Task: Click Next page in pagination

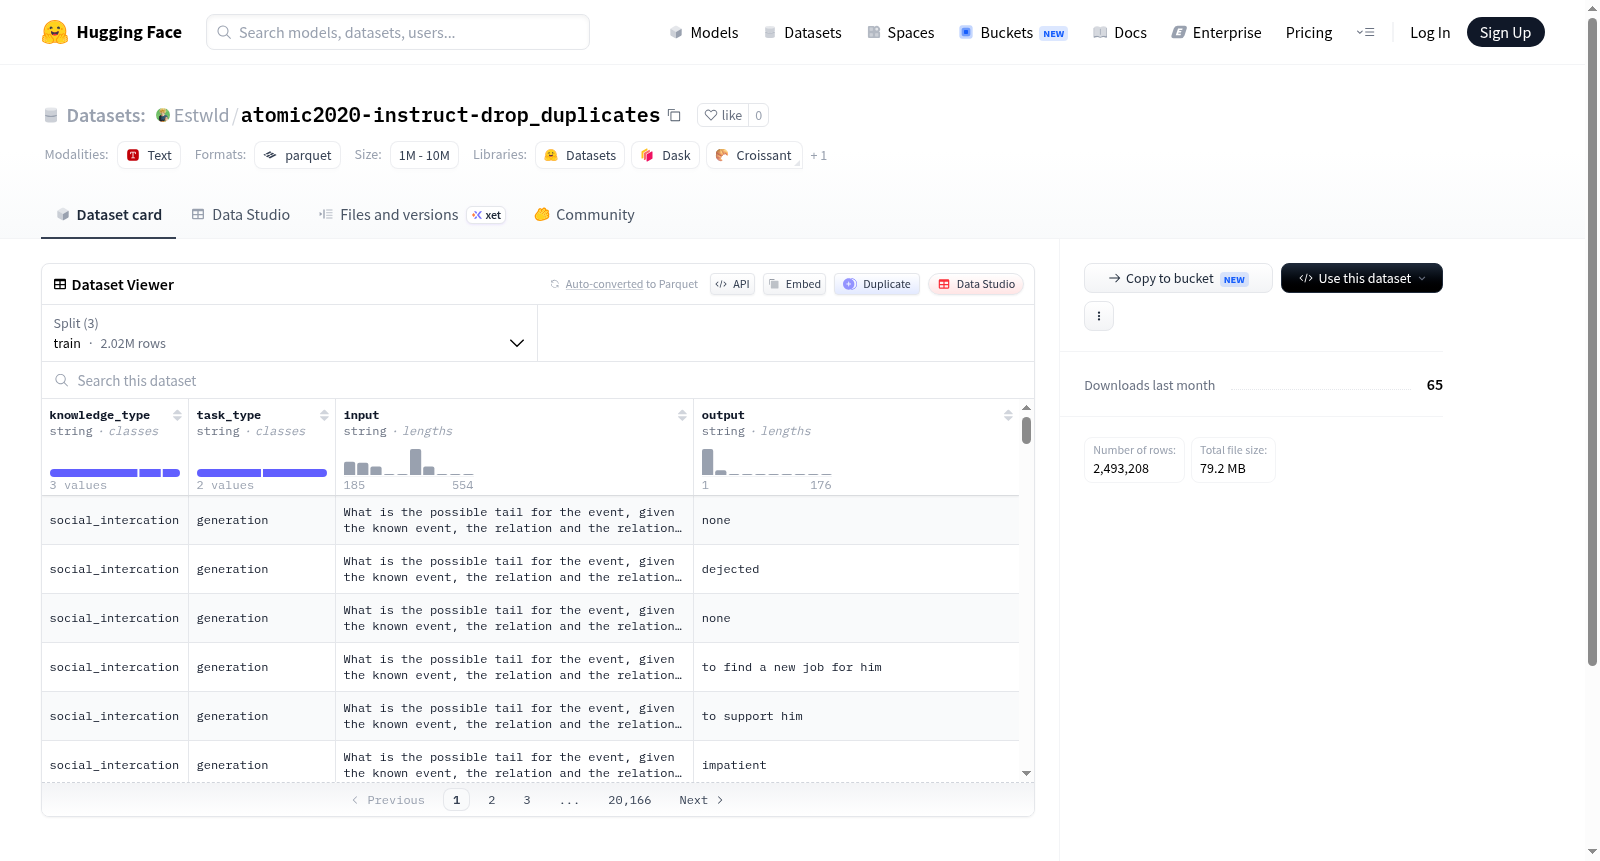Action: point(701,800)
